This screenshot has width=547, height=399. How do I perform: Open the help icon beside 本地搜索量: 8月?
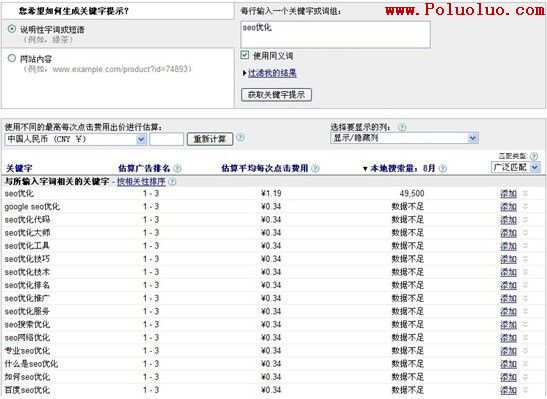pos(442,168)
